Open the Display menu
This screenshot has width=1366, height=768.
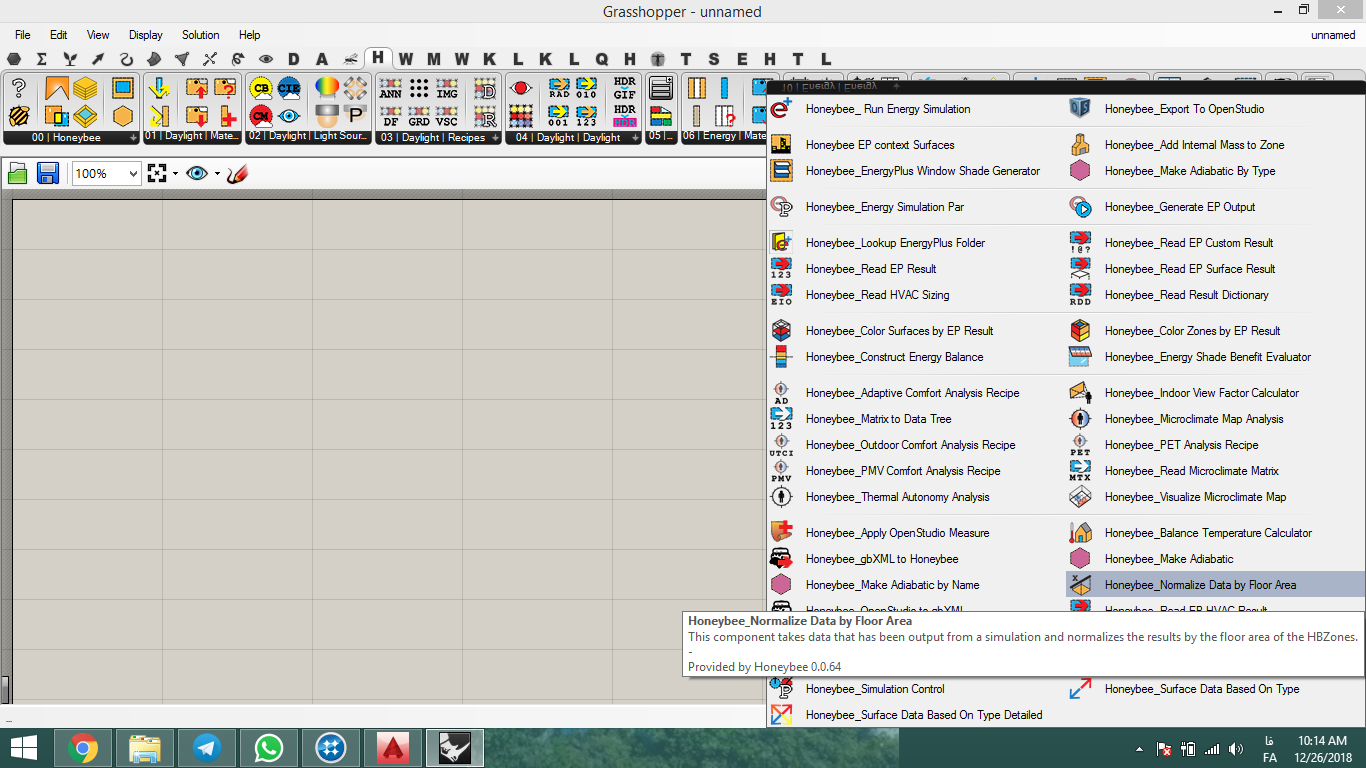(x=146, y=35)
